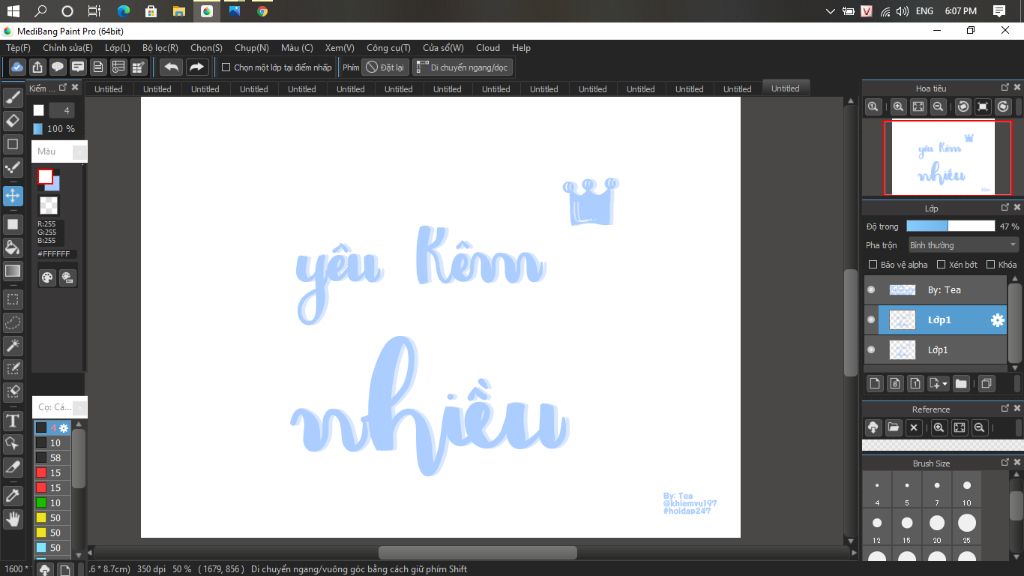Select the Brush tool in left toolbar
Screen dimensions: 1024x576
[x=12, y=98]
